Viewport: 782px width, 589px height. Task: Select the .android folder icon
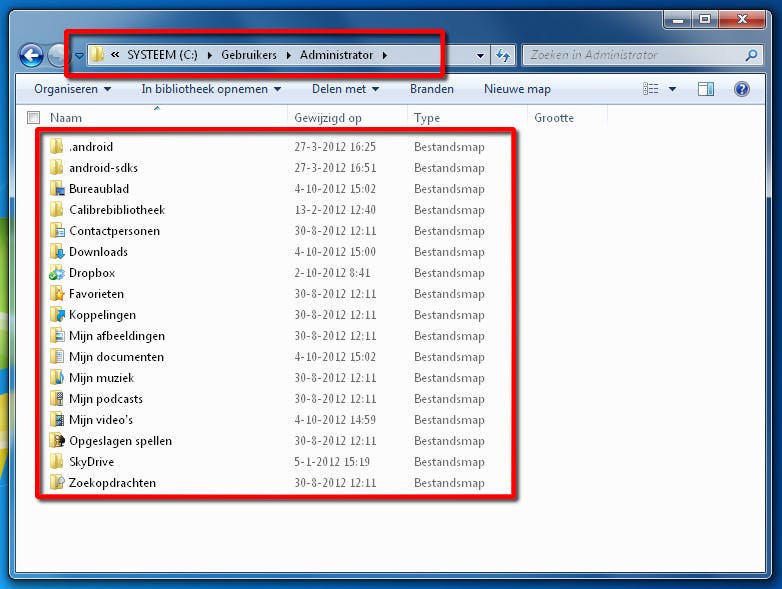click(x=57, y=147)
